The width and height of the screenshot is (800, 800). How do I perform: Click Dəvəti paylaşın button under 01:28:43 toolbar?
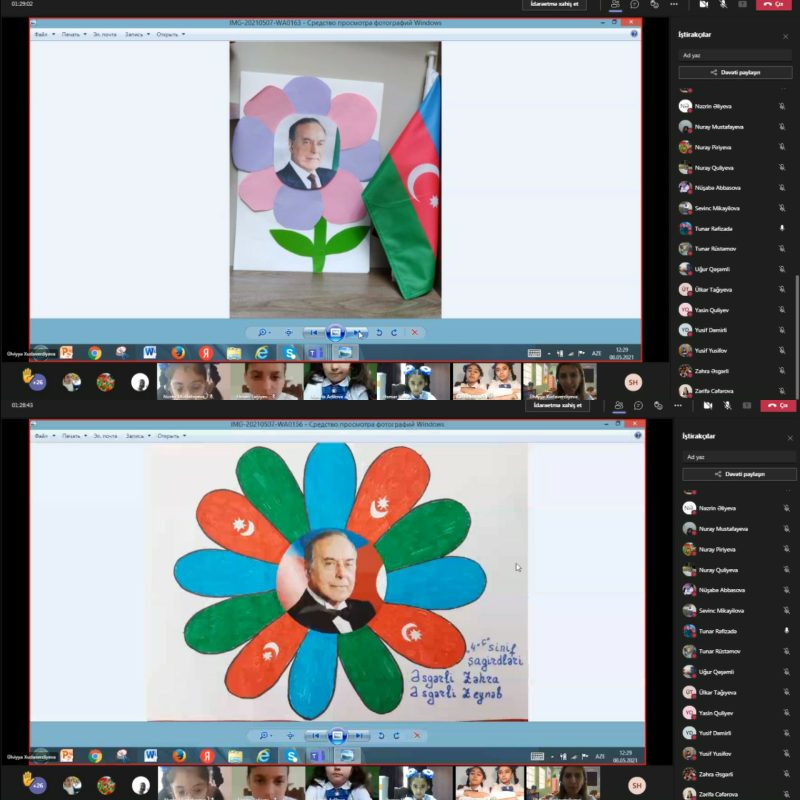739,474
